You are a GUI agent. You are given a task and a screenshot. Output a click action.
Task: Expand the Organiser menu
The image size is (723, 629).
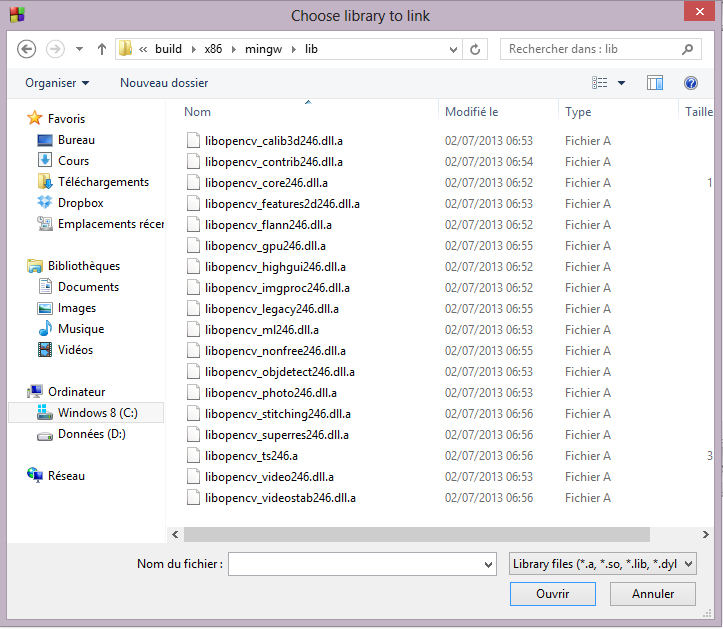pos(57,83)
